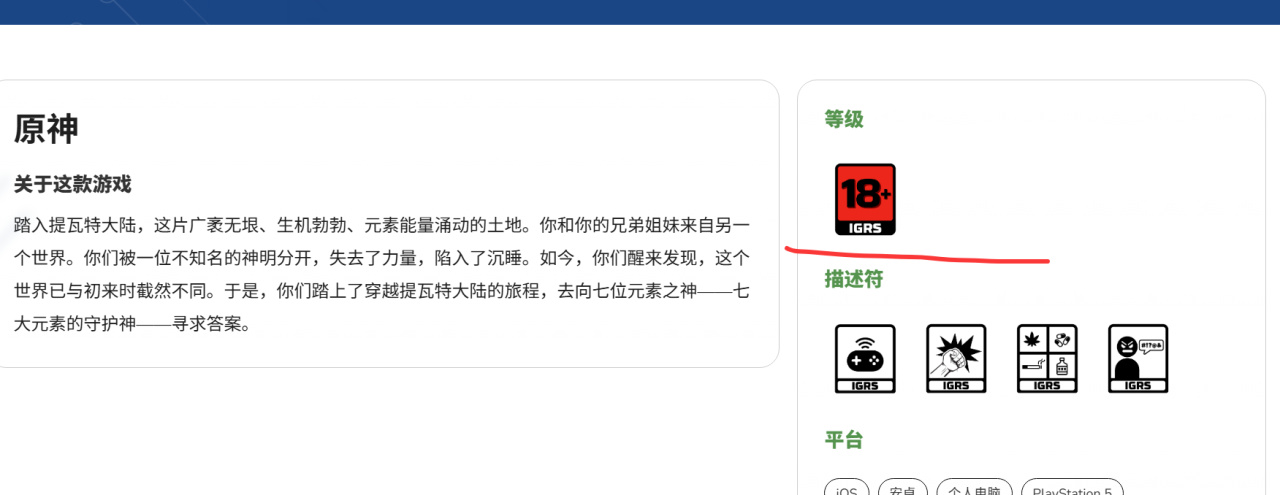Choose the 安卓 platform tag
1280x495 pixels.
[x=903, y=488]
